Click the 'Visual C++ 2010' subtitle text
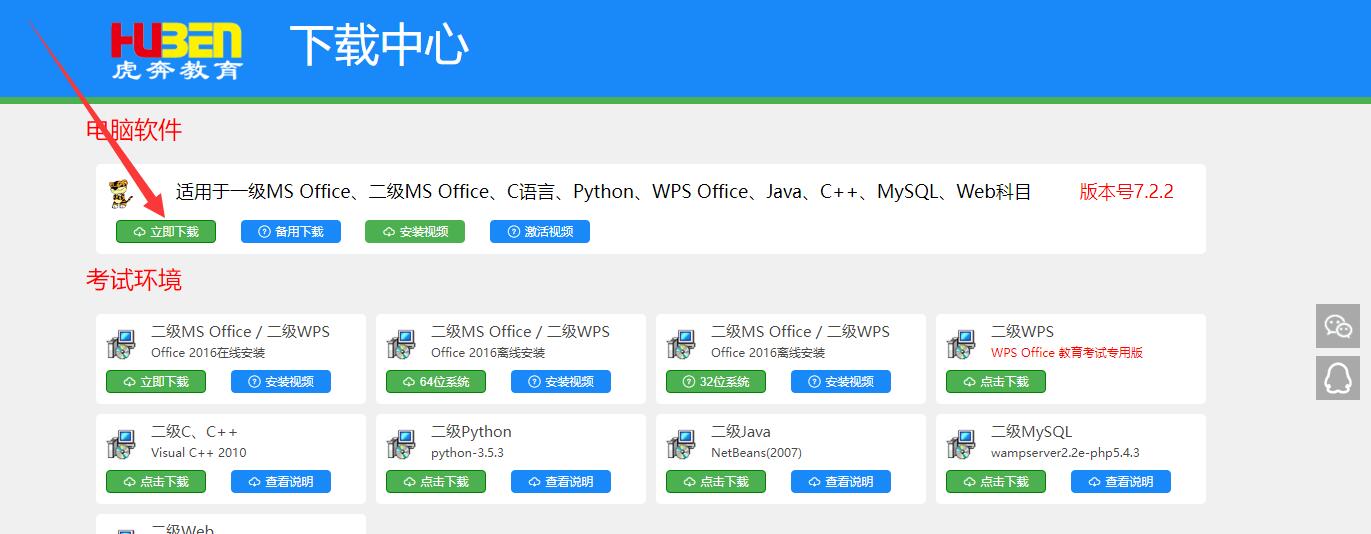 198,453
